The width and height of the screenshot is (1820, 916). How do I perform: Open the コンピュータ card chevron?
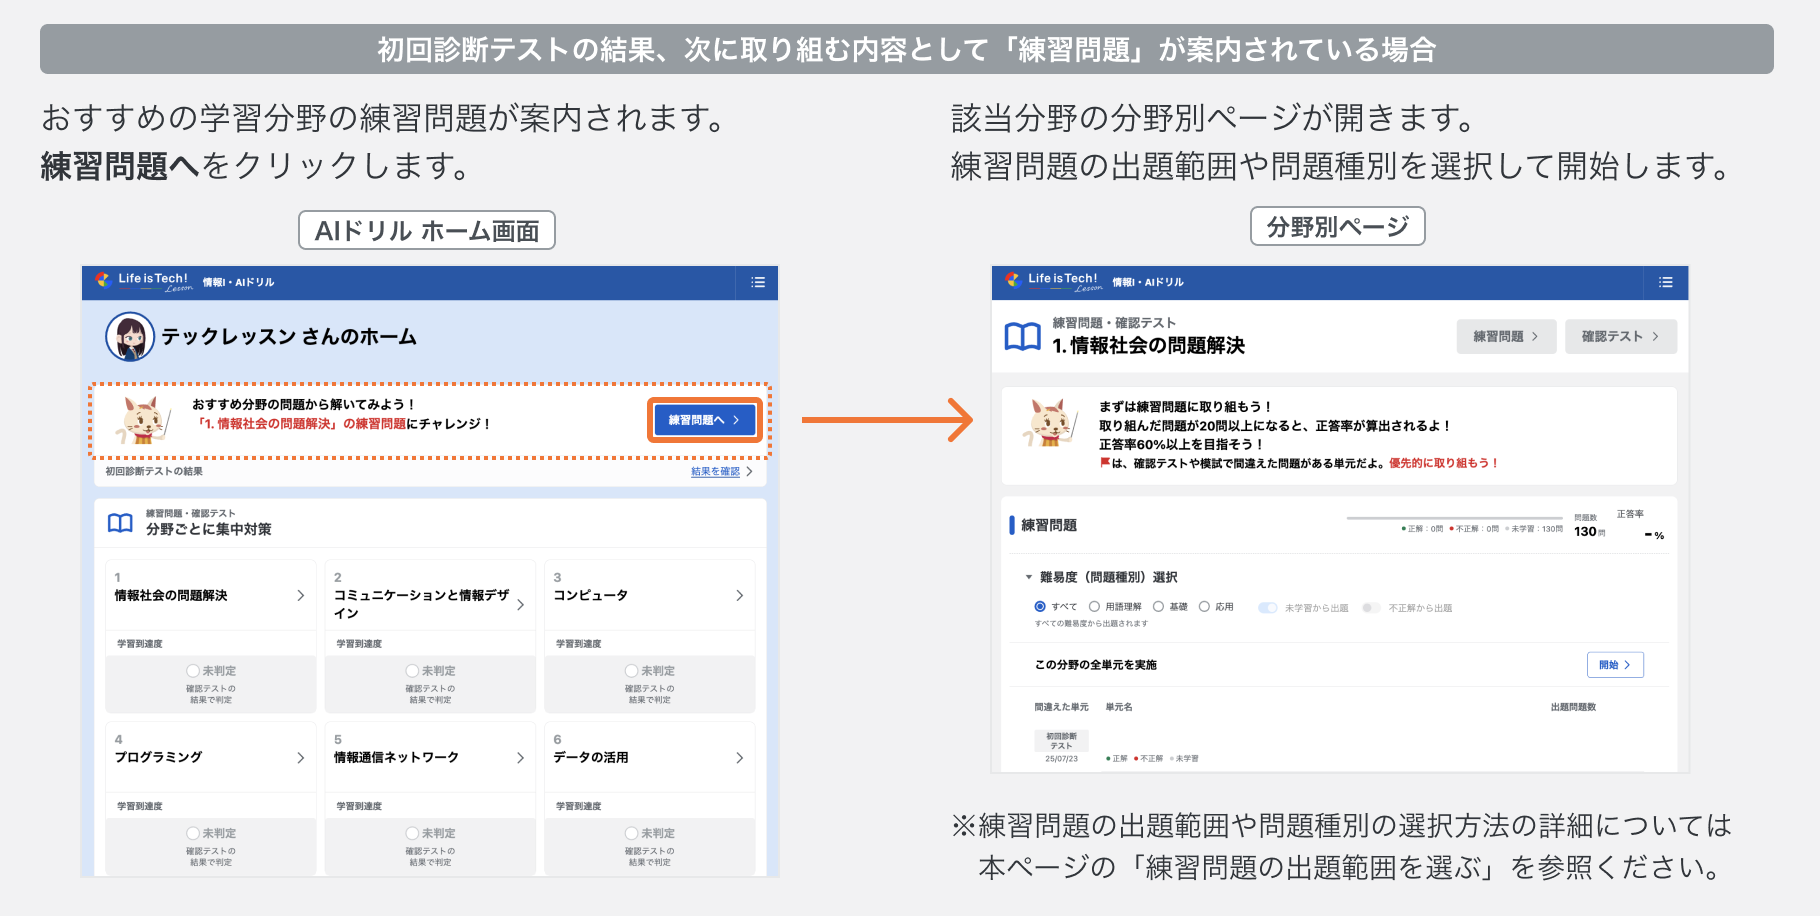point(739,595)
